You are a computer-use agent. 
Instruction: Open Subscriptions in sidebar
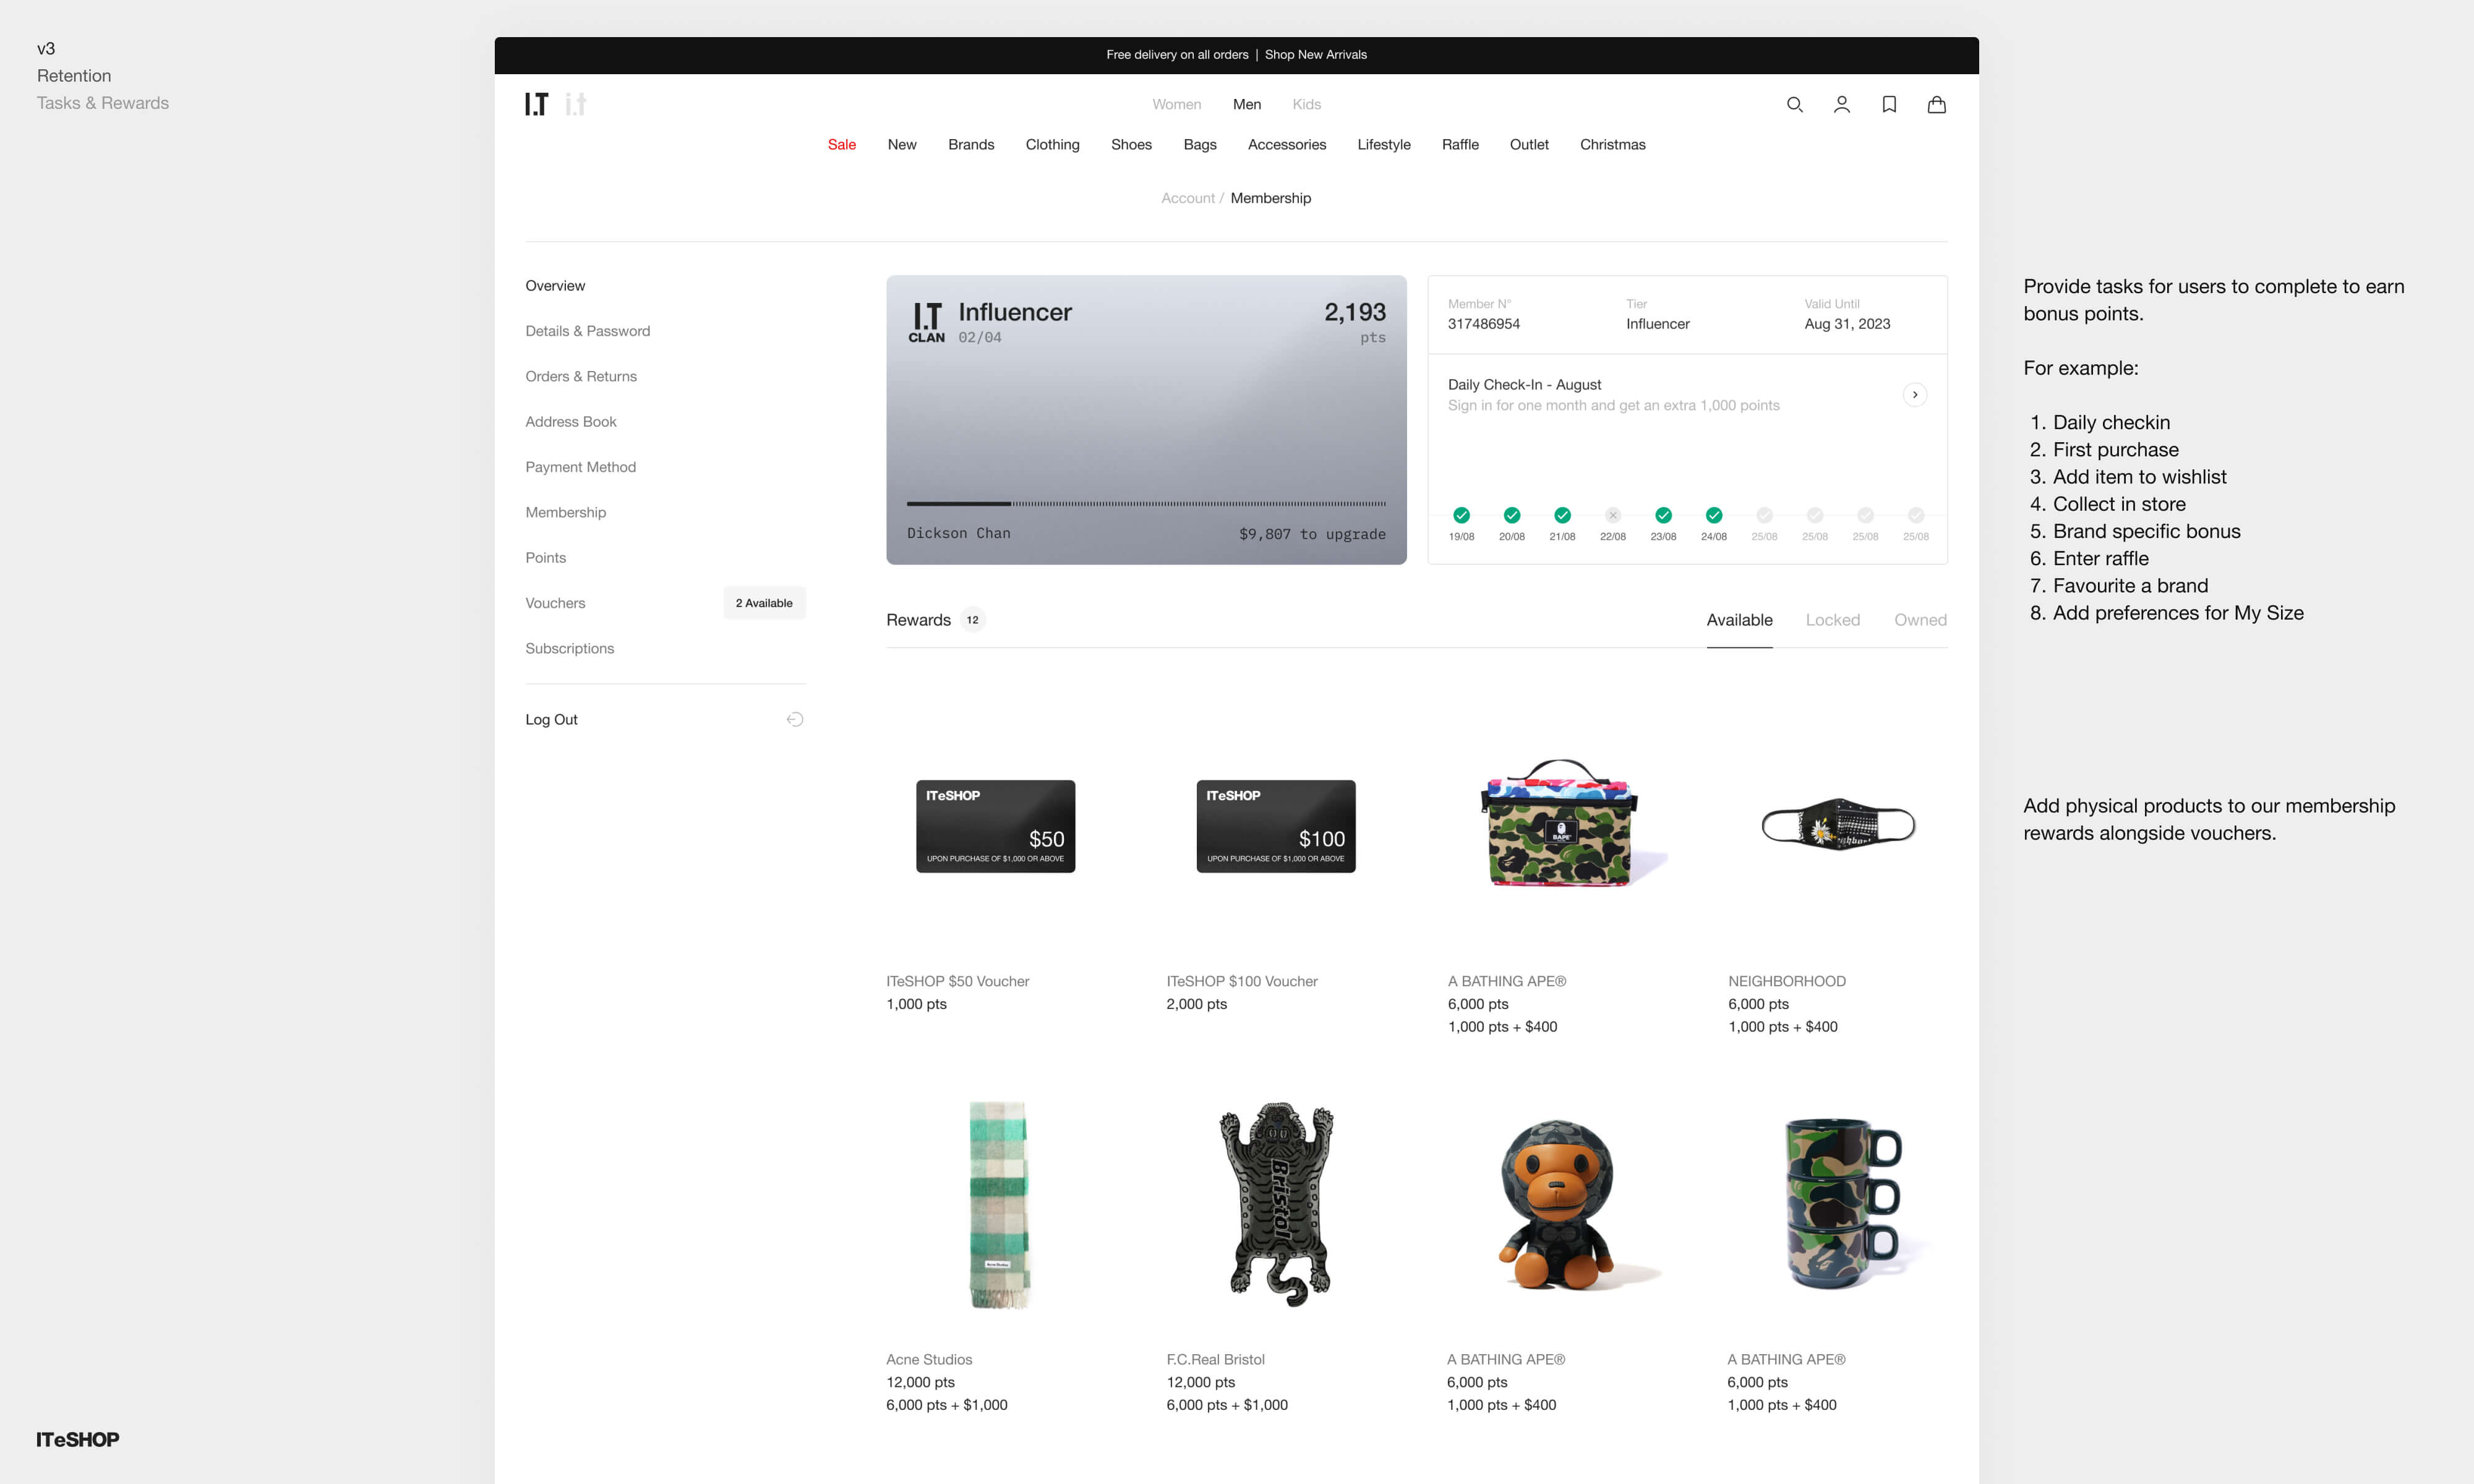point(569,648)
